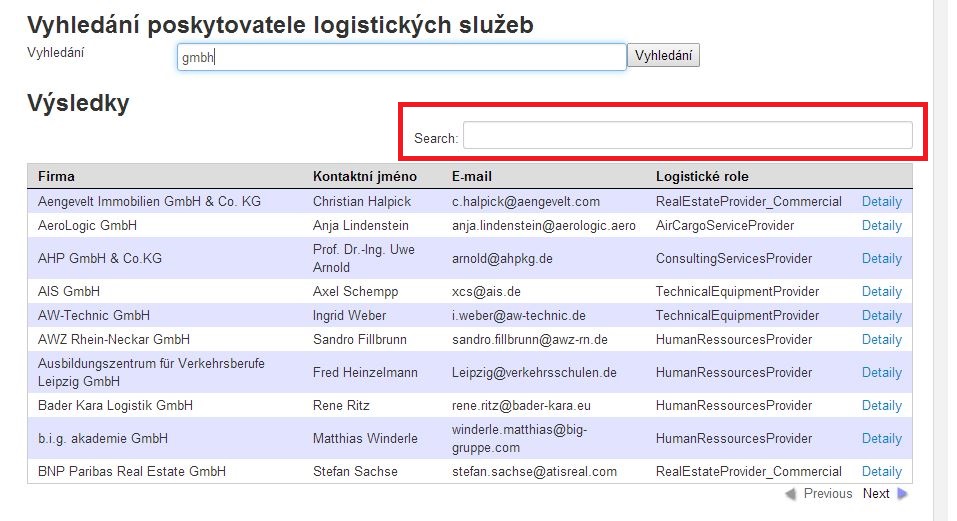Click the Next page arrow icon
957x521 pixels.
903,494
